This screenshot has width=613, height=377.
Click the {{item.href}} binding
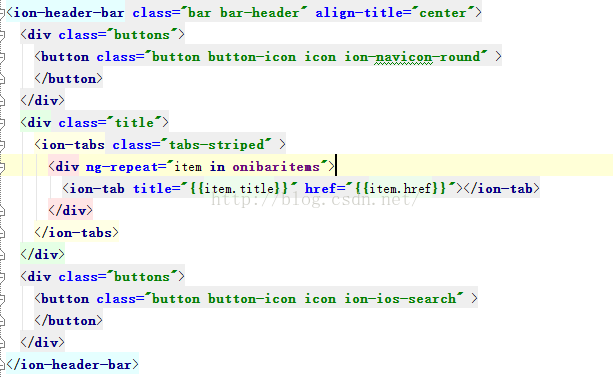coord(400,189)
